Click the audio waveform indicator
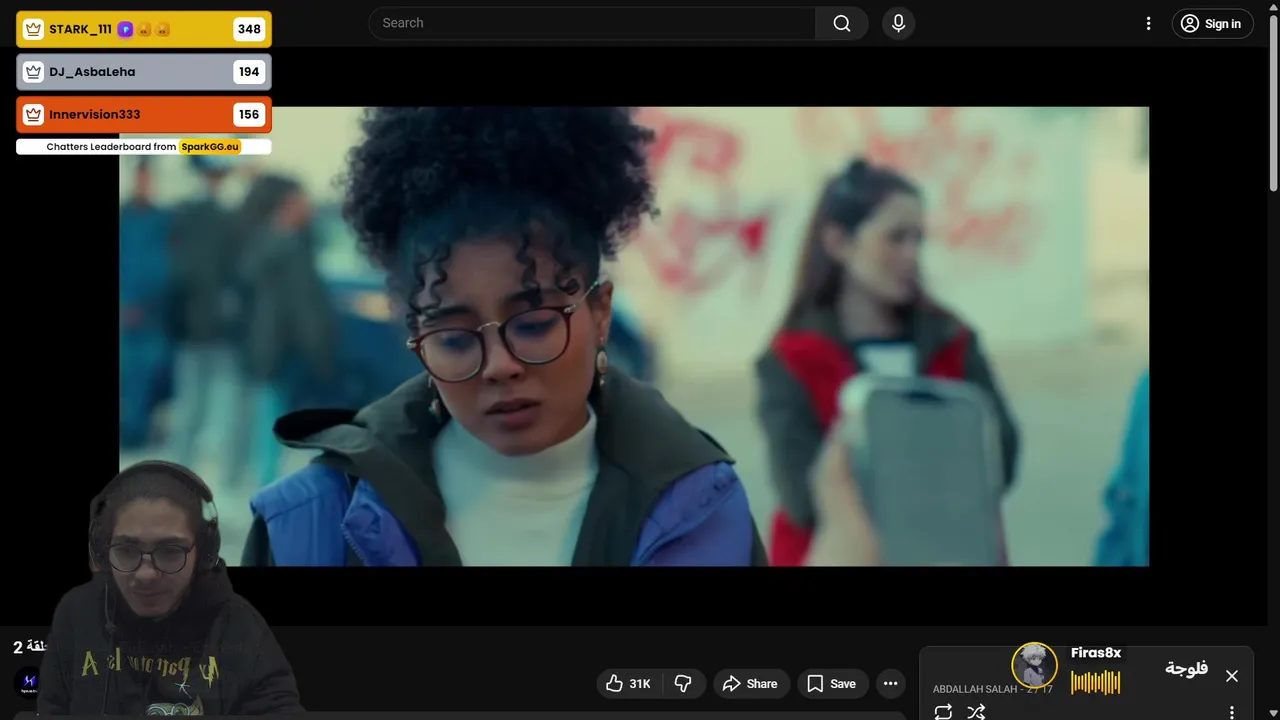The width and height of the screenshot is (1280, 720). [1095, 683]
